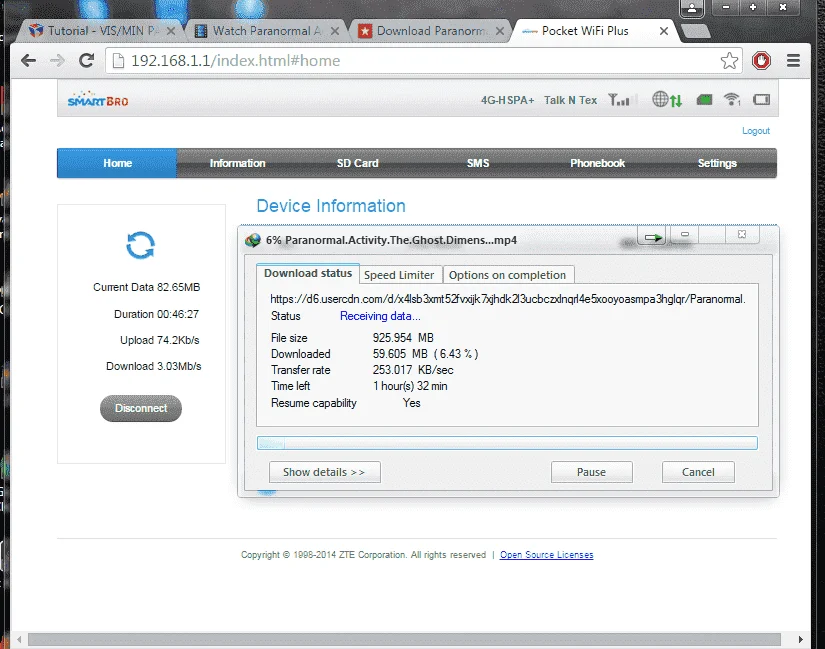825x649 pixels.
Task: Open the SMS menu item
Action: 478,163
